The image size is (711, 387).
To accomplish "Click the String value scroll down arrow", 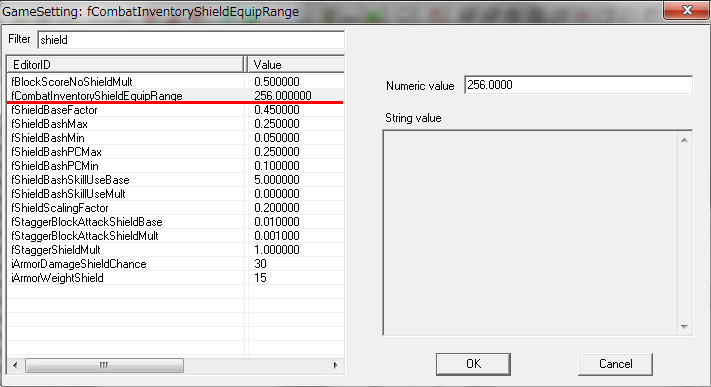I will 684,327.
